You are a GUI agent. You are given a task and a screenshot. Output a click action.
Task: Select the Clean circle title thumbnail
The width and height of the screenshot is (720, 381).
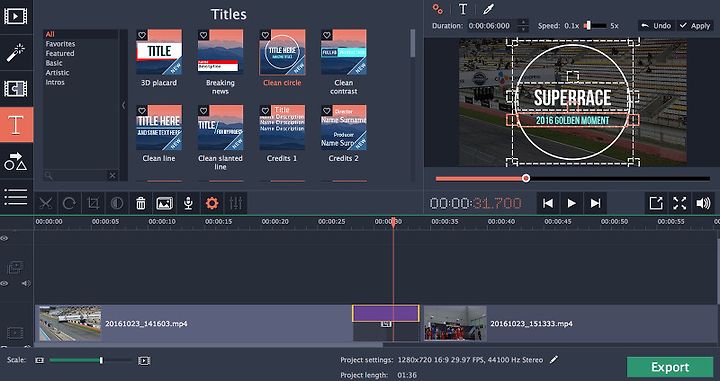[x=282, y=52]
